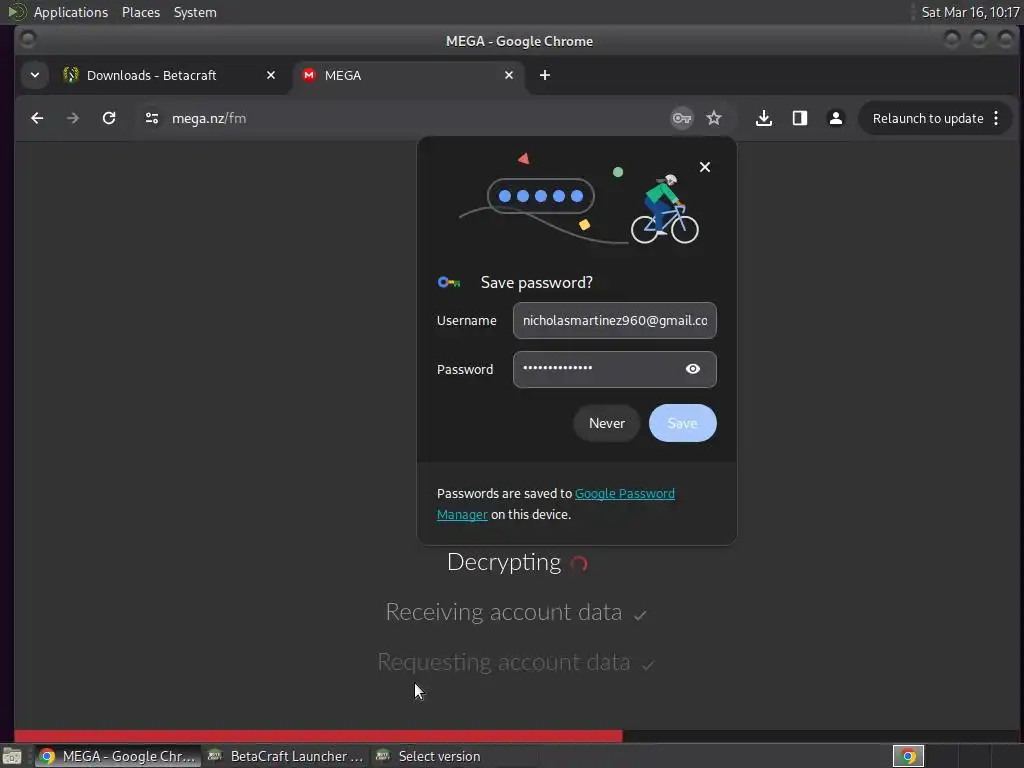Click the Decrypting status text

[x=504, y=562]
